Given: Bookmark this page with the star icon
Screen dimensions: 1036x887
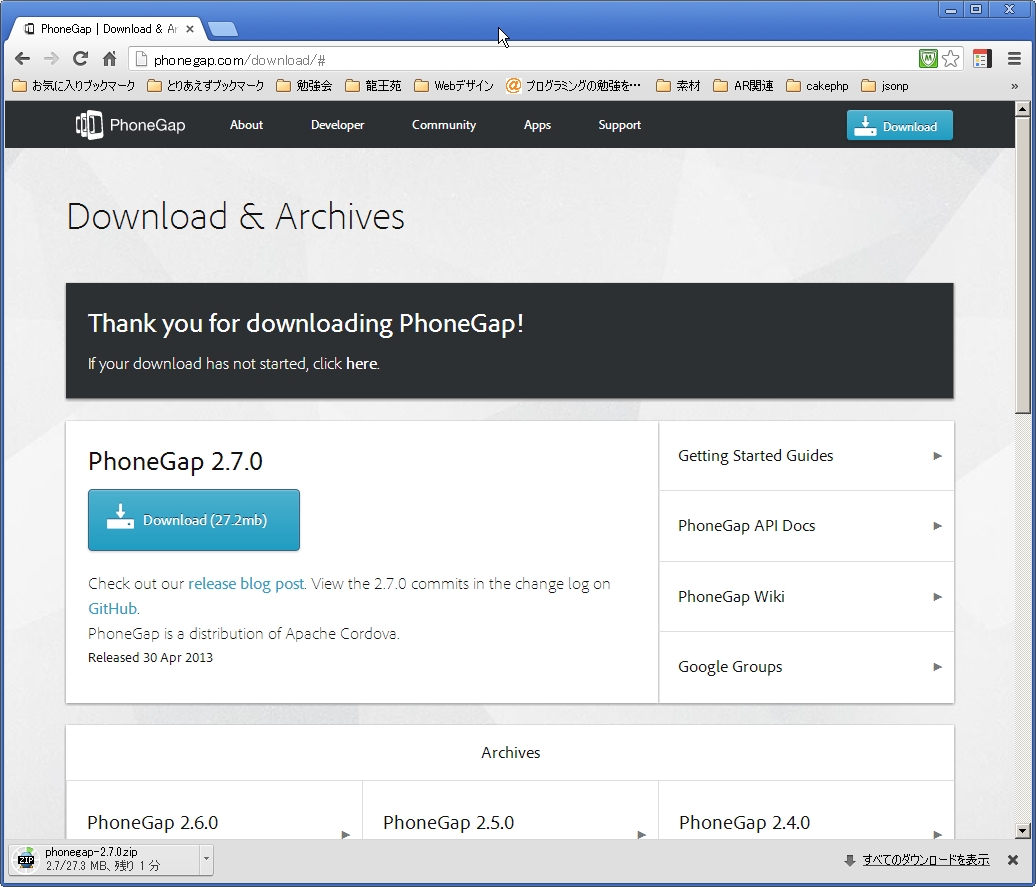Looking at the screenshot, I should [x=951, y=59].
